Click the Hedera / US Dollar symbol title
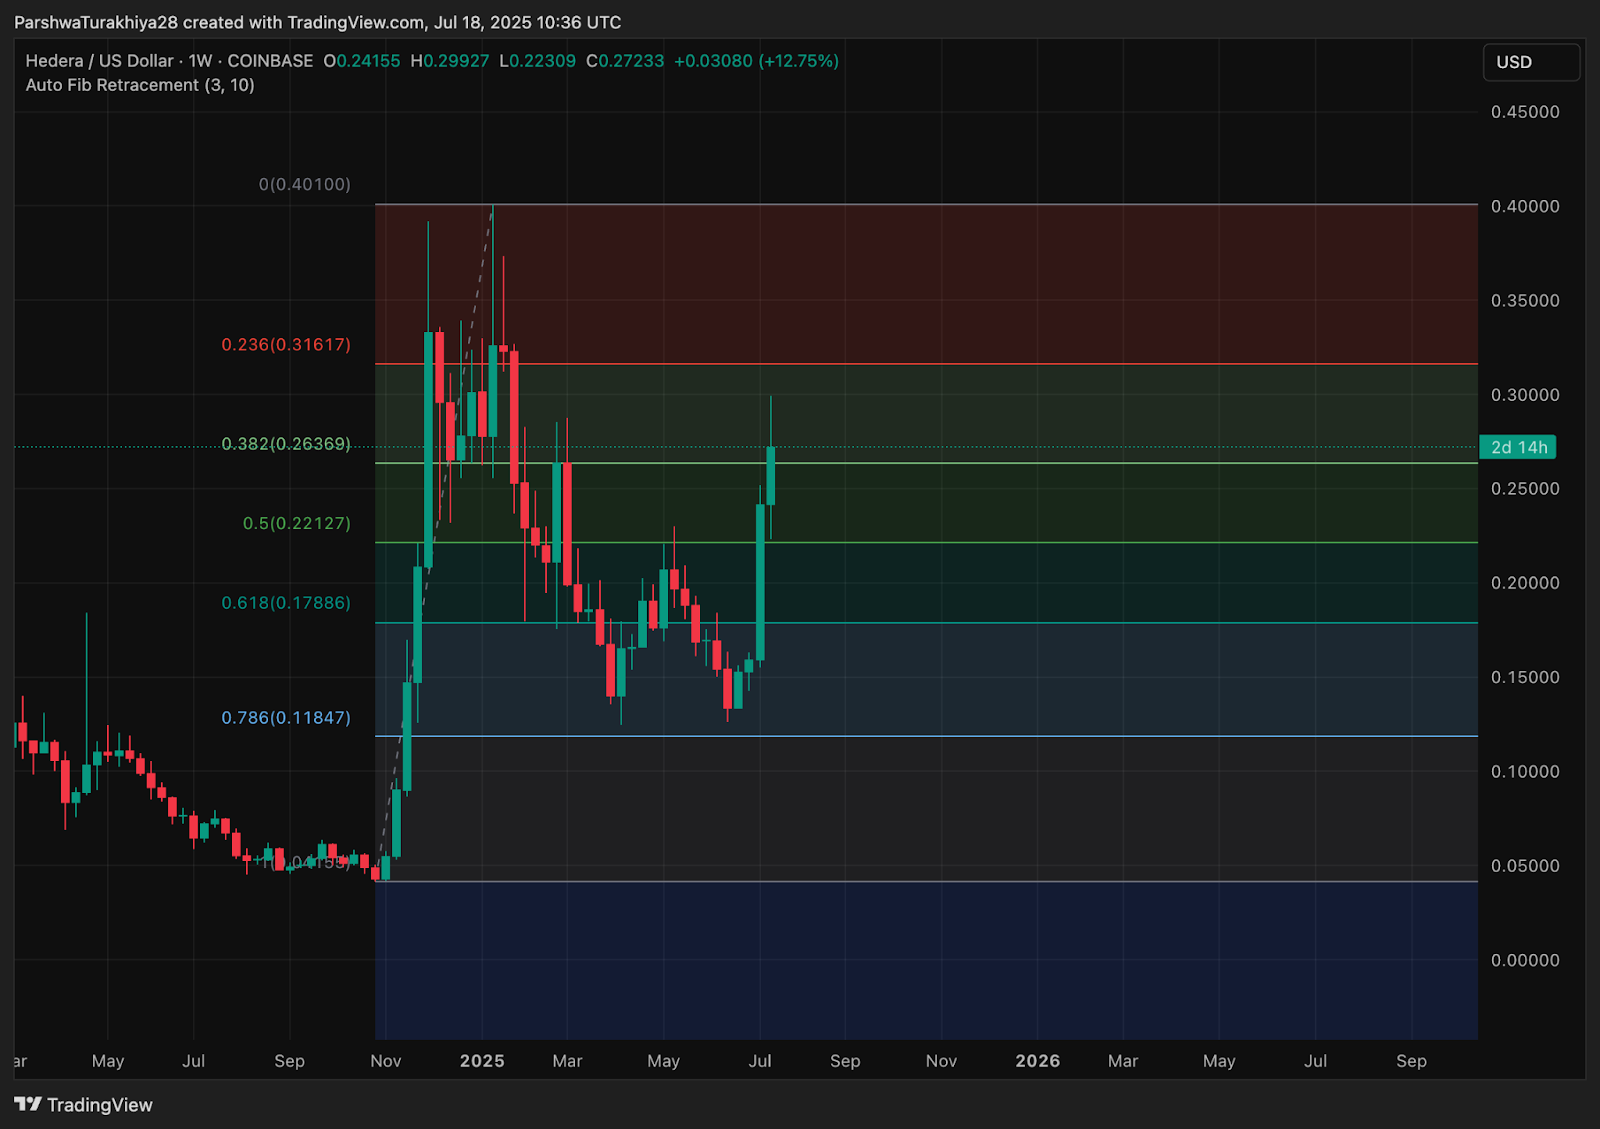Screen dimensions: 1600x1129 click(x=99, y=61)
